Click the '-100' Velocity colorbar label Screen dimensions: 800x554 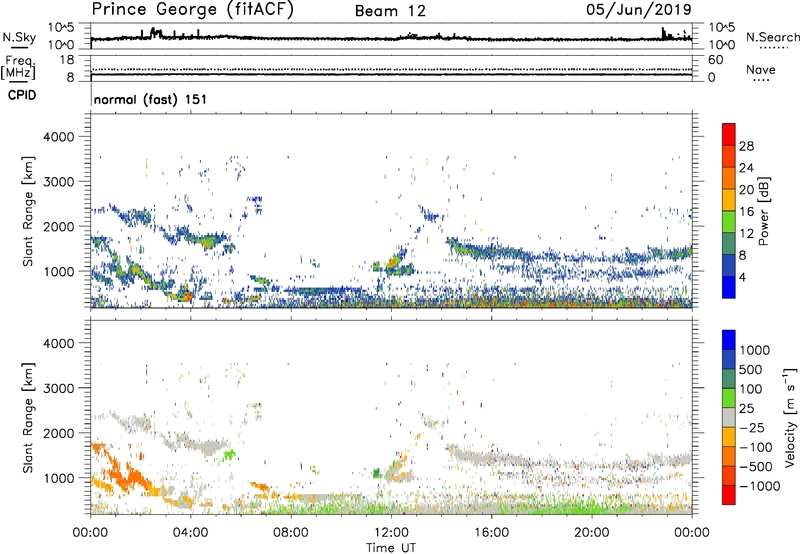(756, 447)
